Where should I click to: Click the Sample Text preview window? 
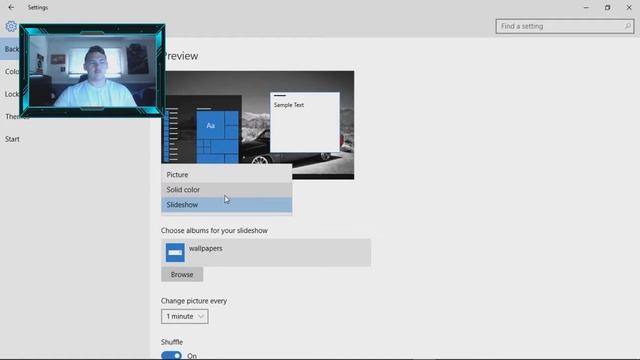point(304,122)
